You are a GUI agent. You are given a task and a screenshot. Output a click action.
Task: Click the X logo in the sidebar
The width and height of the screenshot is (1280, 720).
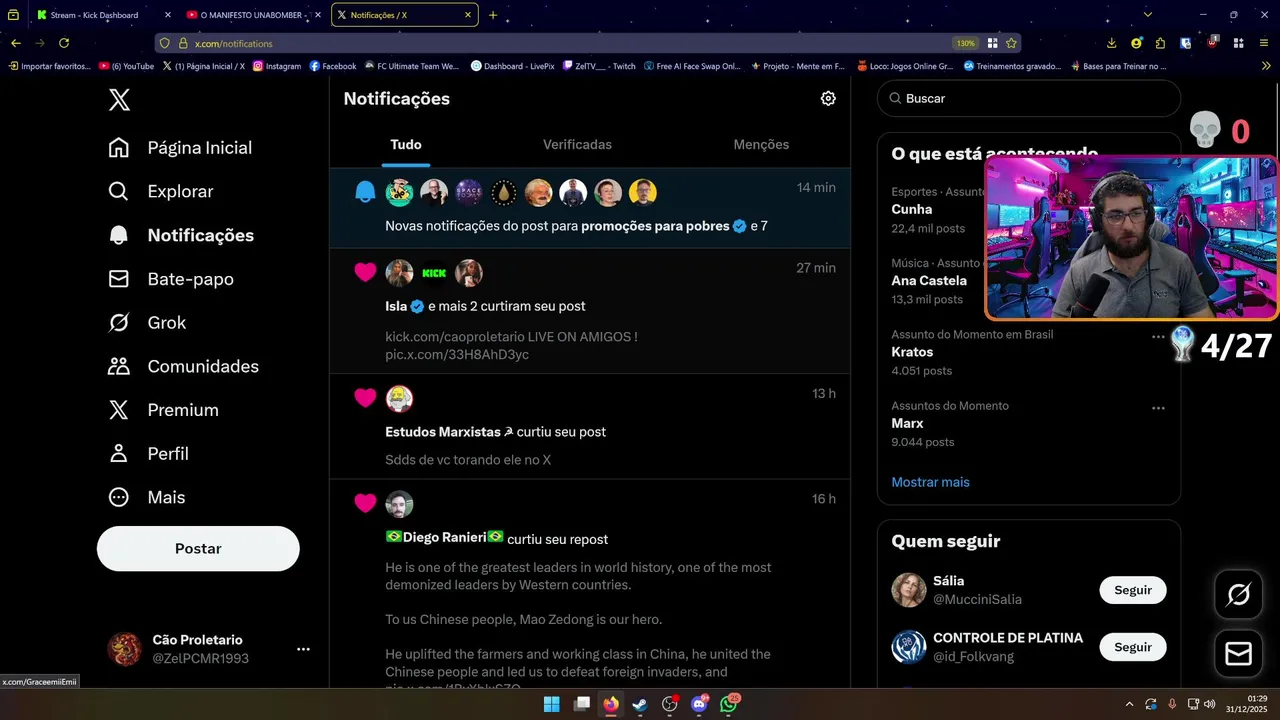tap(119, 100)
